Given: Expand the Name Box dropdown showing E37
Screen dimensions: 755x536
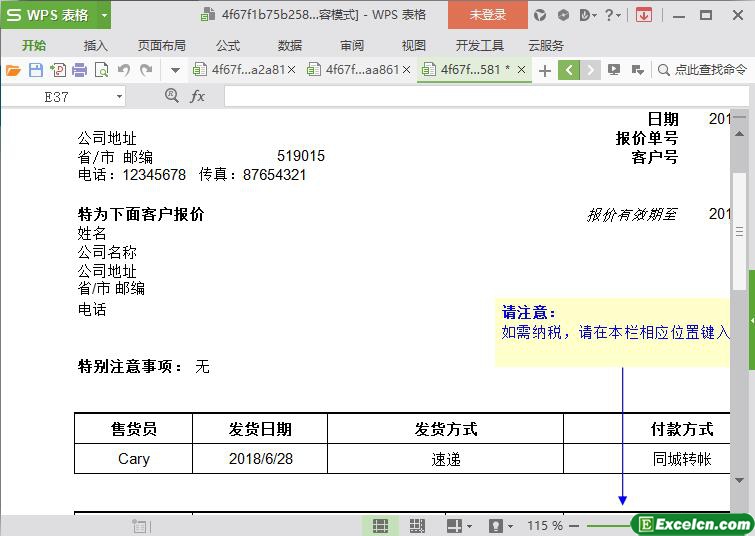Looking at the screenshot, I should coord(119,96).
